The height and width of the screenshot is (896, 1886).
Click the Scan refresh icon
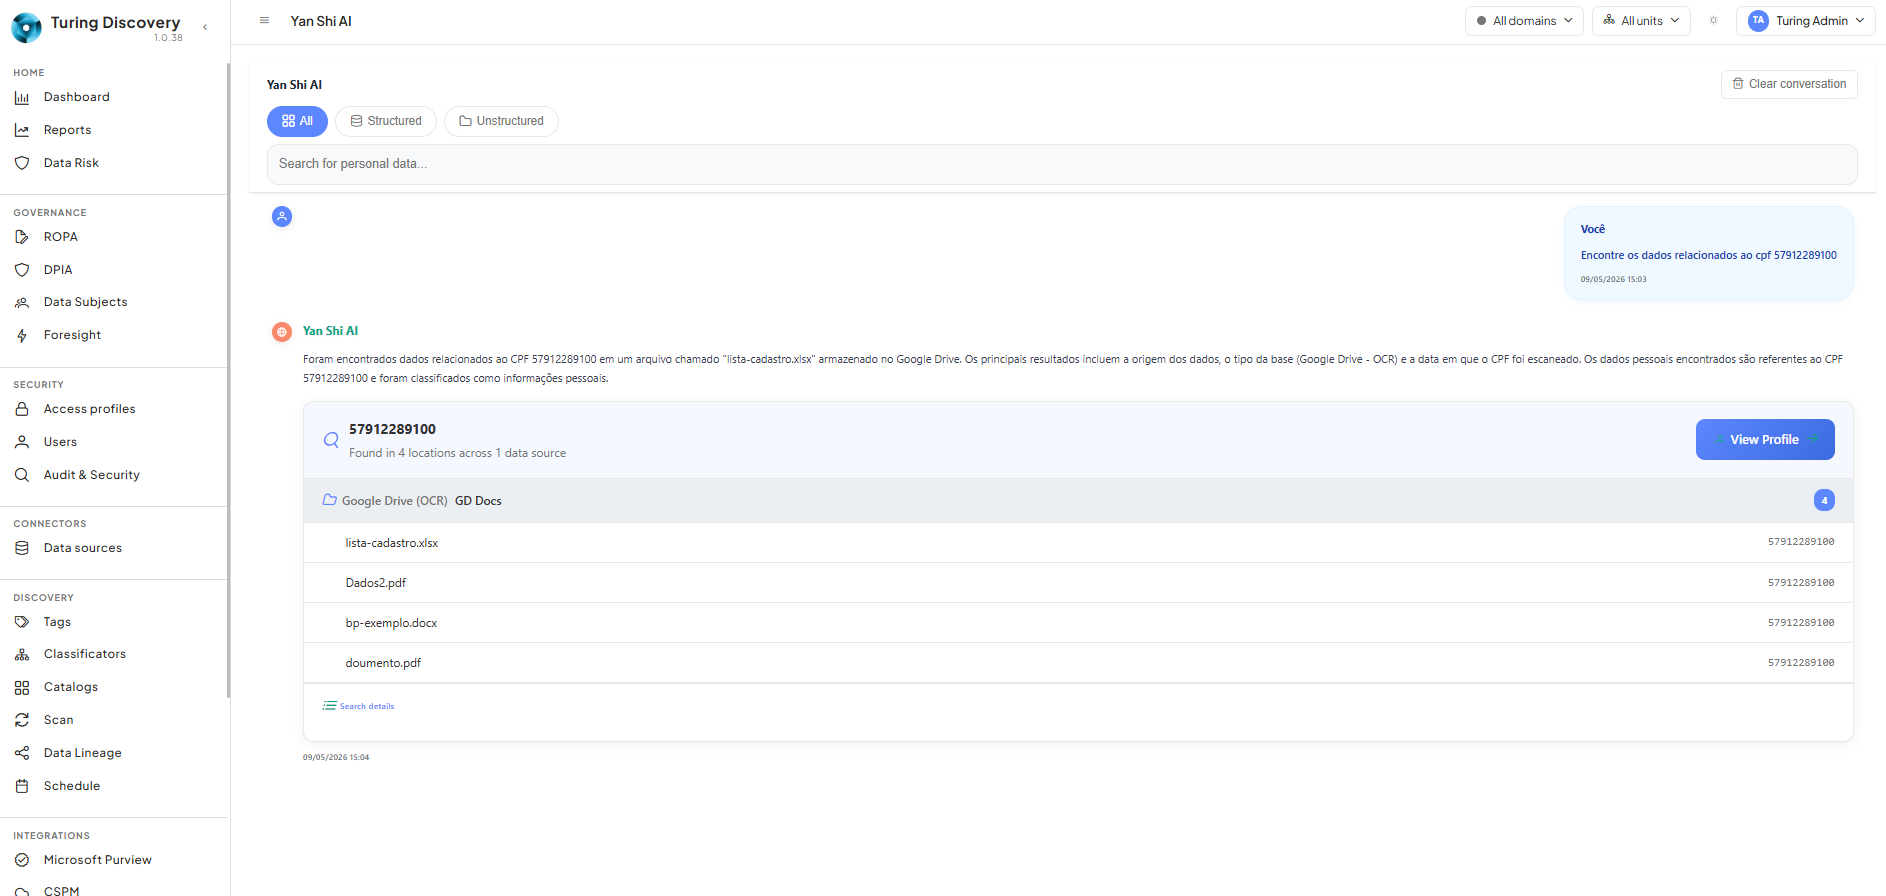pos(22,720)
